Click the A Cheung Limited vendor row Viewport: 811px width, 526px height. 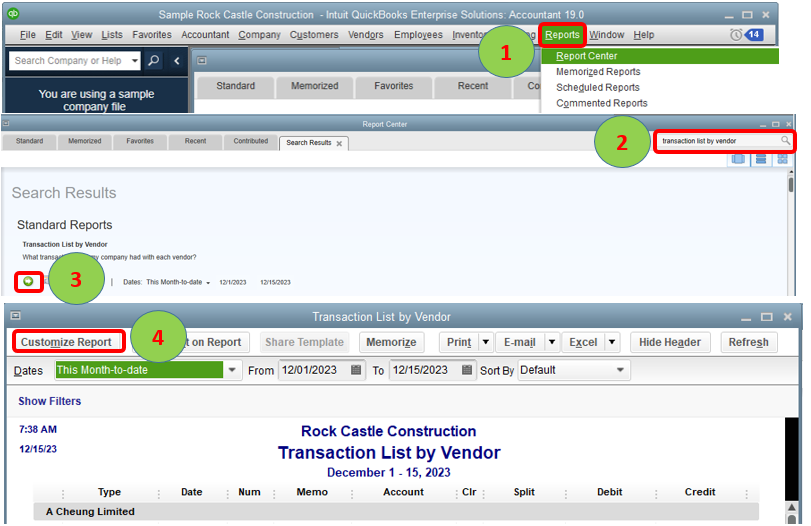click(x=396, y=512)
